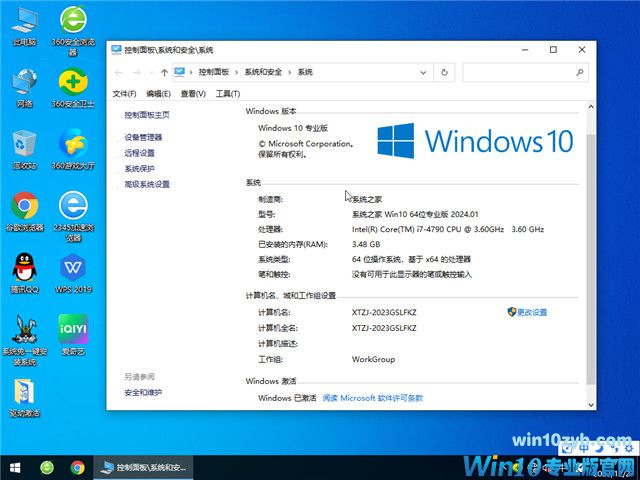
Task: Click the 控制面板 breadcrumb
Action: pos(214,72)
